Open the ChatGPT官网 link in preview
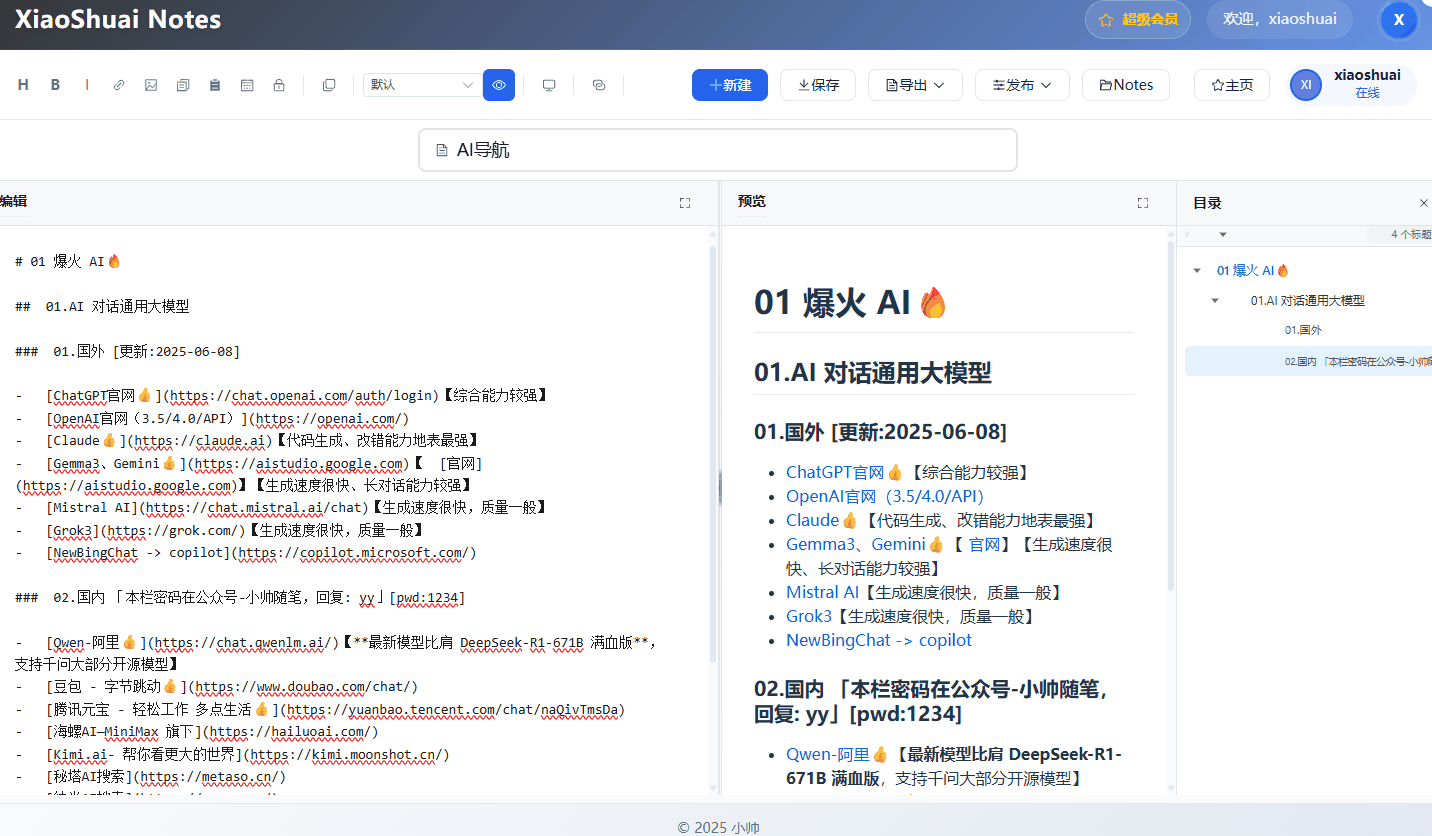1432x836 pixels. (x=844, y=472)
